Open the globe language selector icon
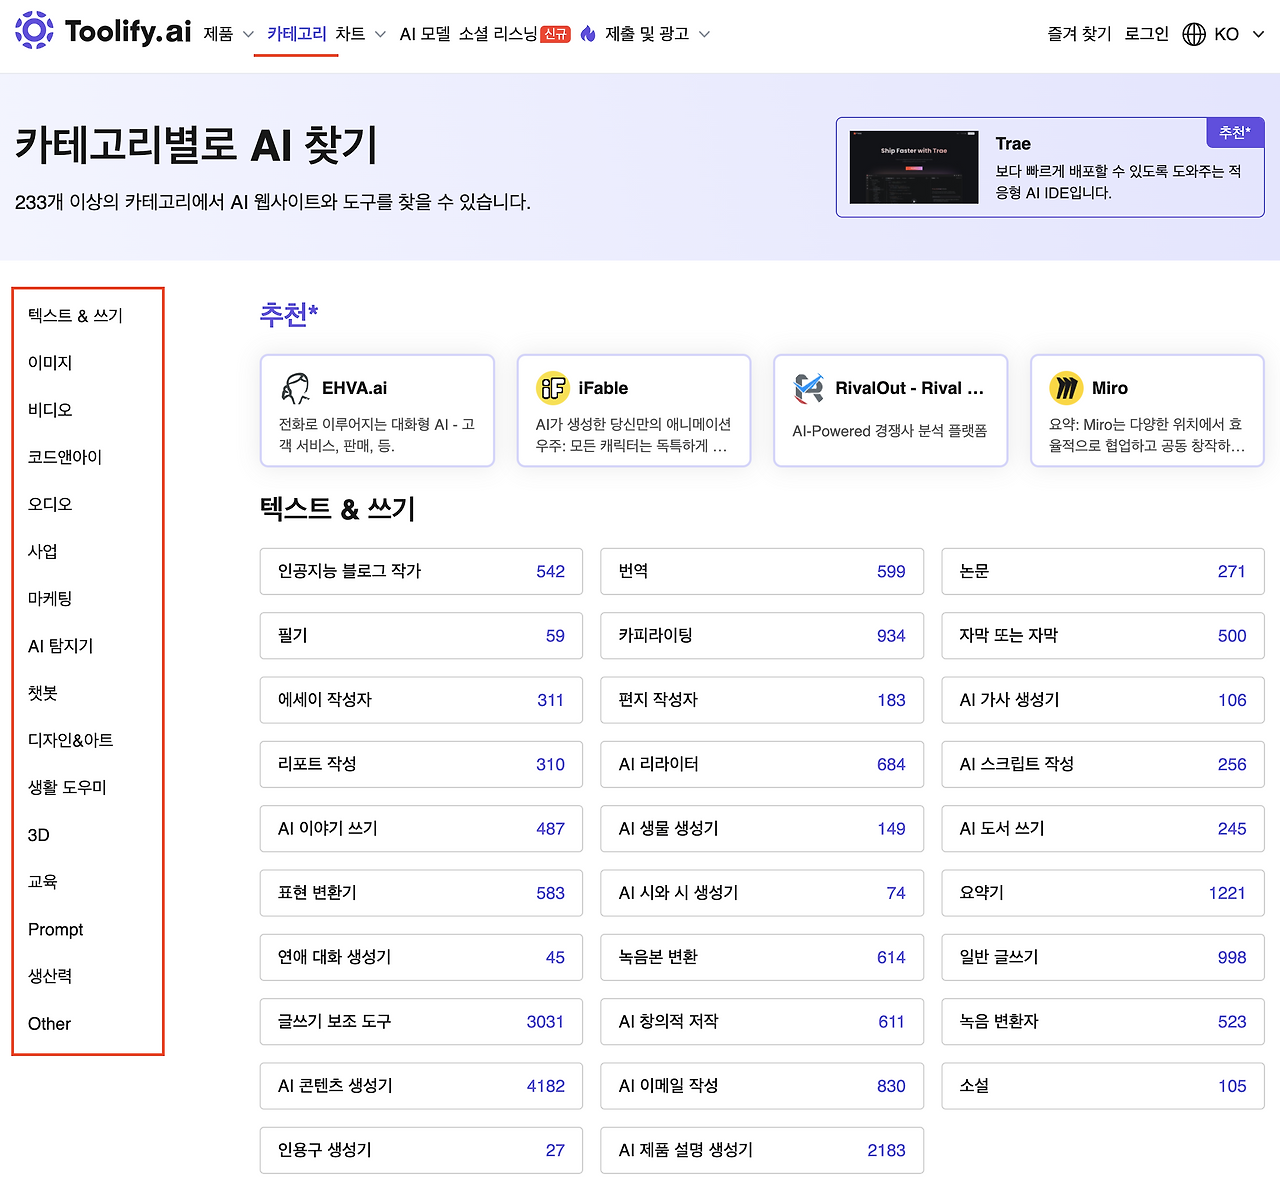Image resolution: width=1280 pixels, height=1190 pixels. pyautogui.click(x=1193, y=33)
